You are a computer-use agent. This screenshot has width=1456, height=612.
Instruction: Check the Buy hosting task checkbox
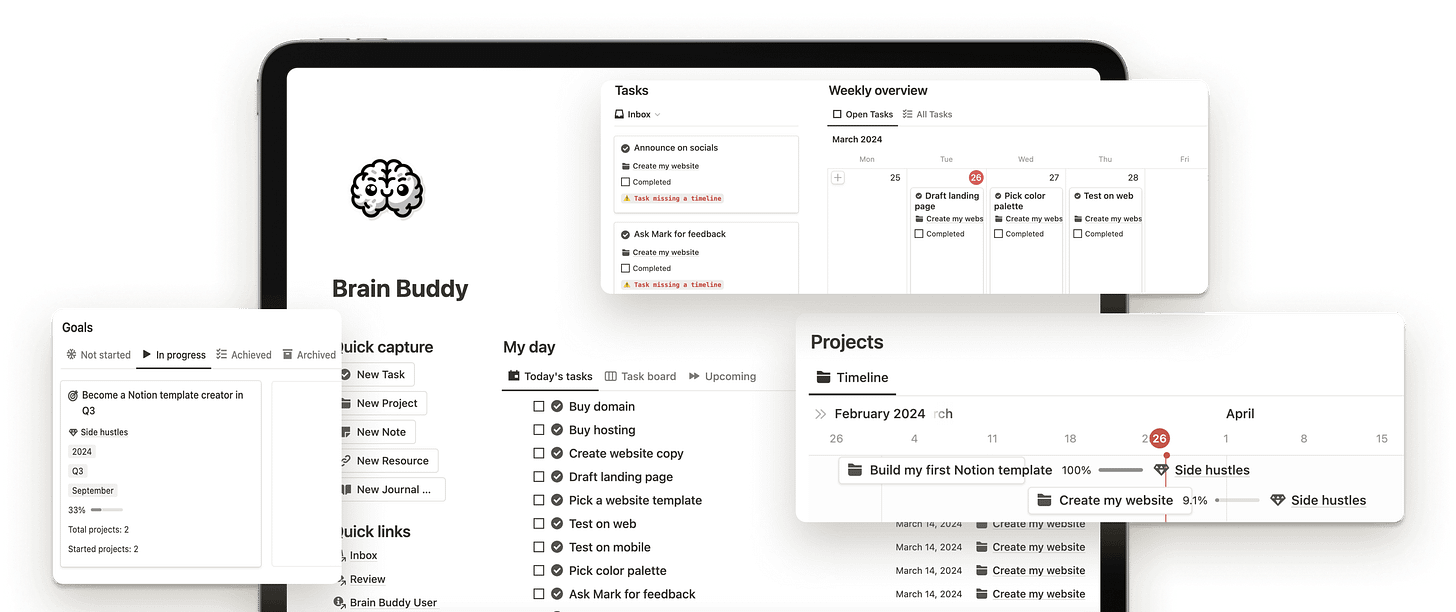(539, 430)
